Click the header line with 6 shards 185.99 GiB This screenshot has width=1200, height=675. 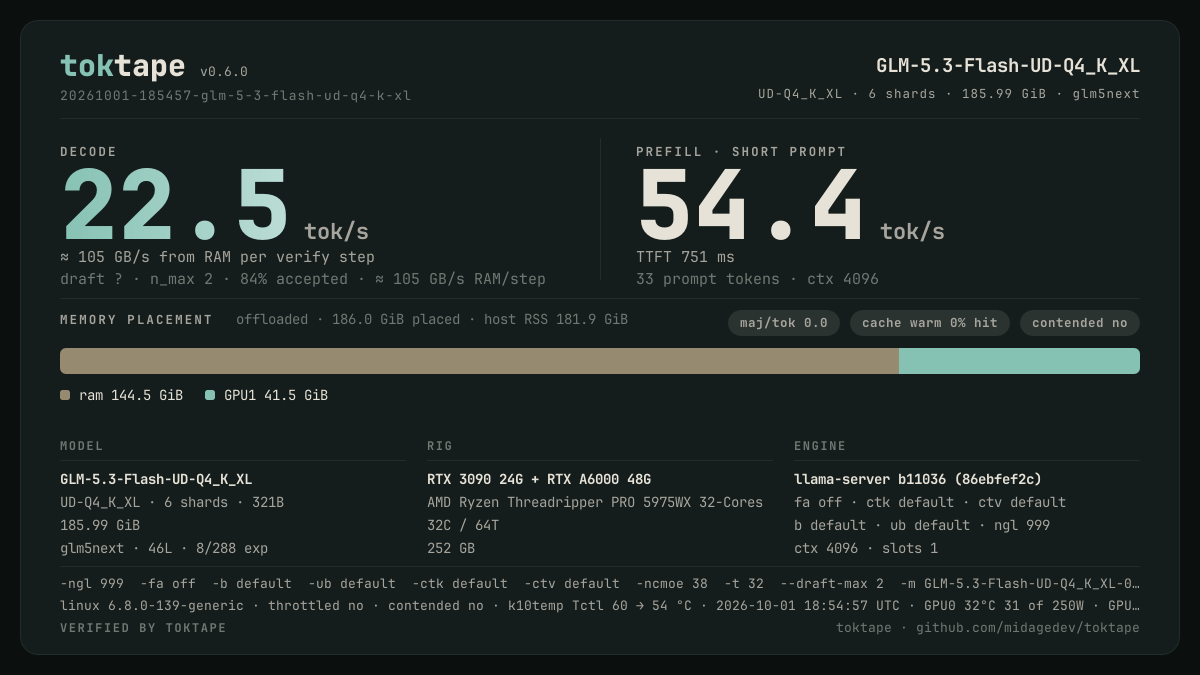(x=949, y=94)
